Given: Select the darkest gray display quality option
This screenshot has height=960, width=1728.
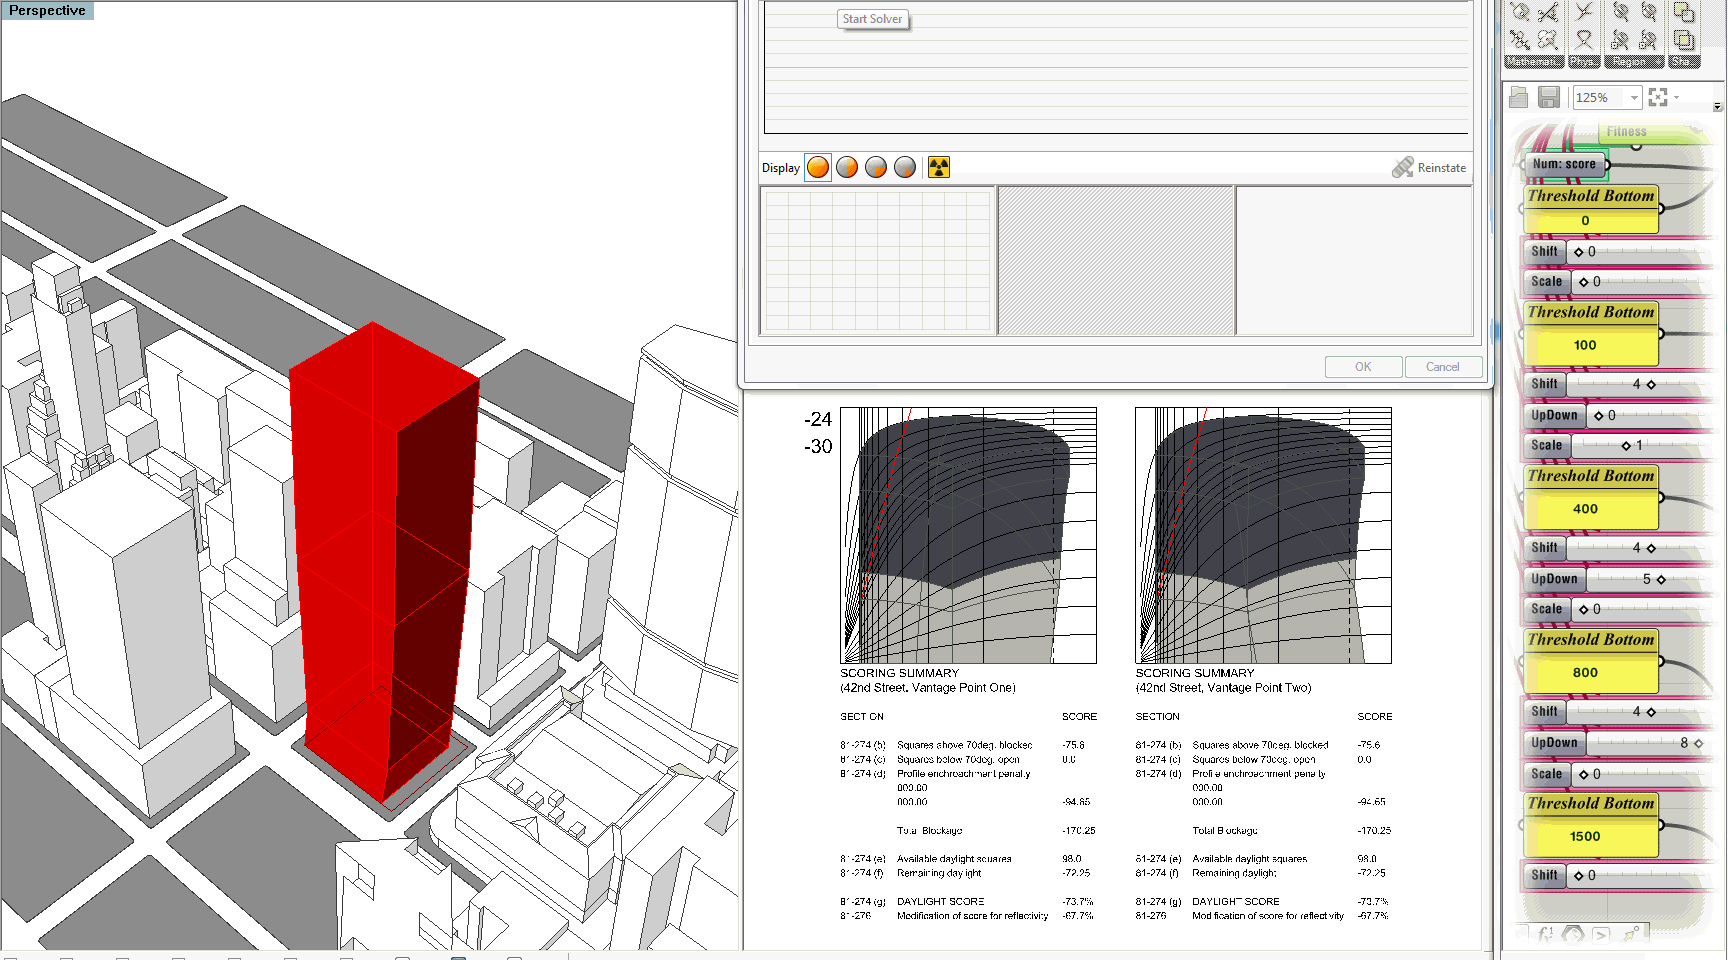Looking at the screenshot, I should pos(905,167).
